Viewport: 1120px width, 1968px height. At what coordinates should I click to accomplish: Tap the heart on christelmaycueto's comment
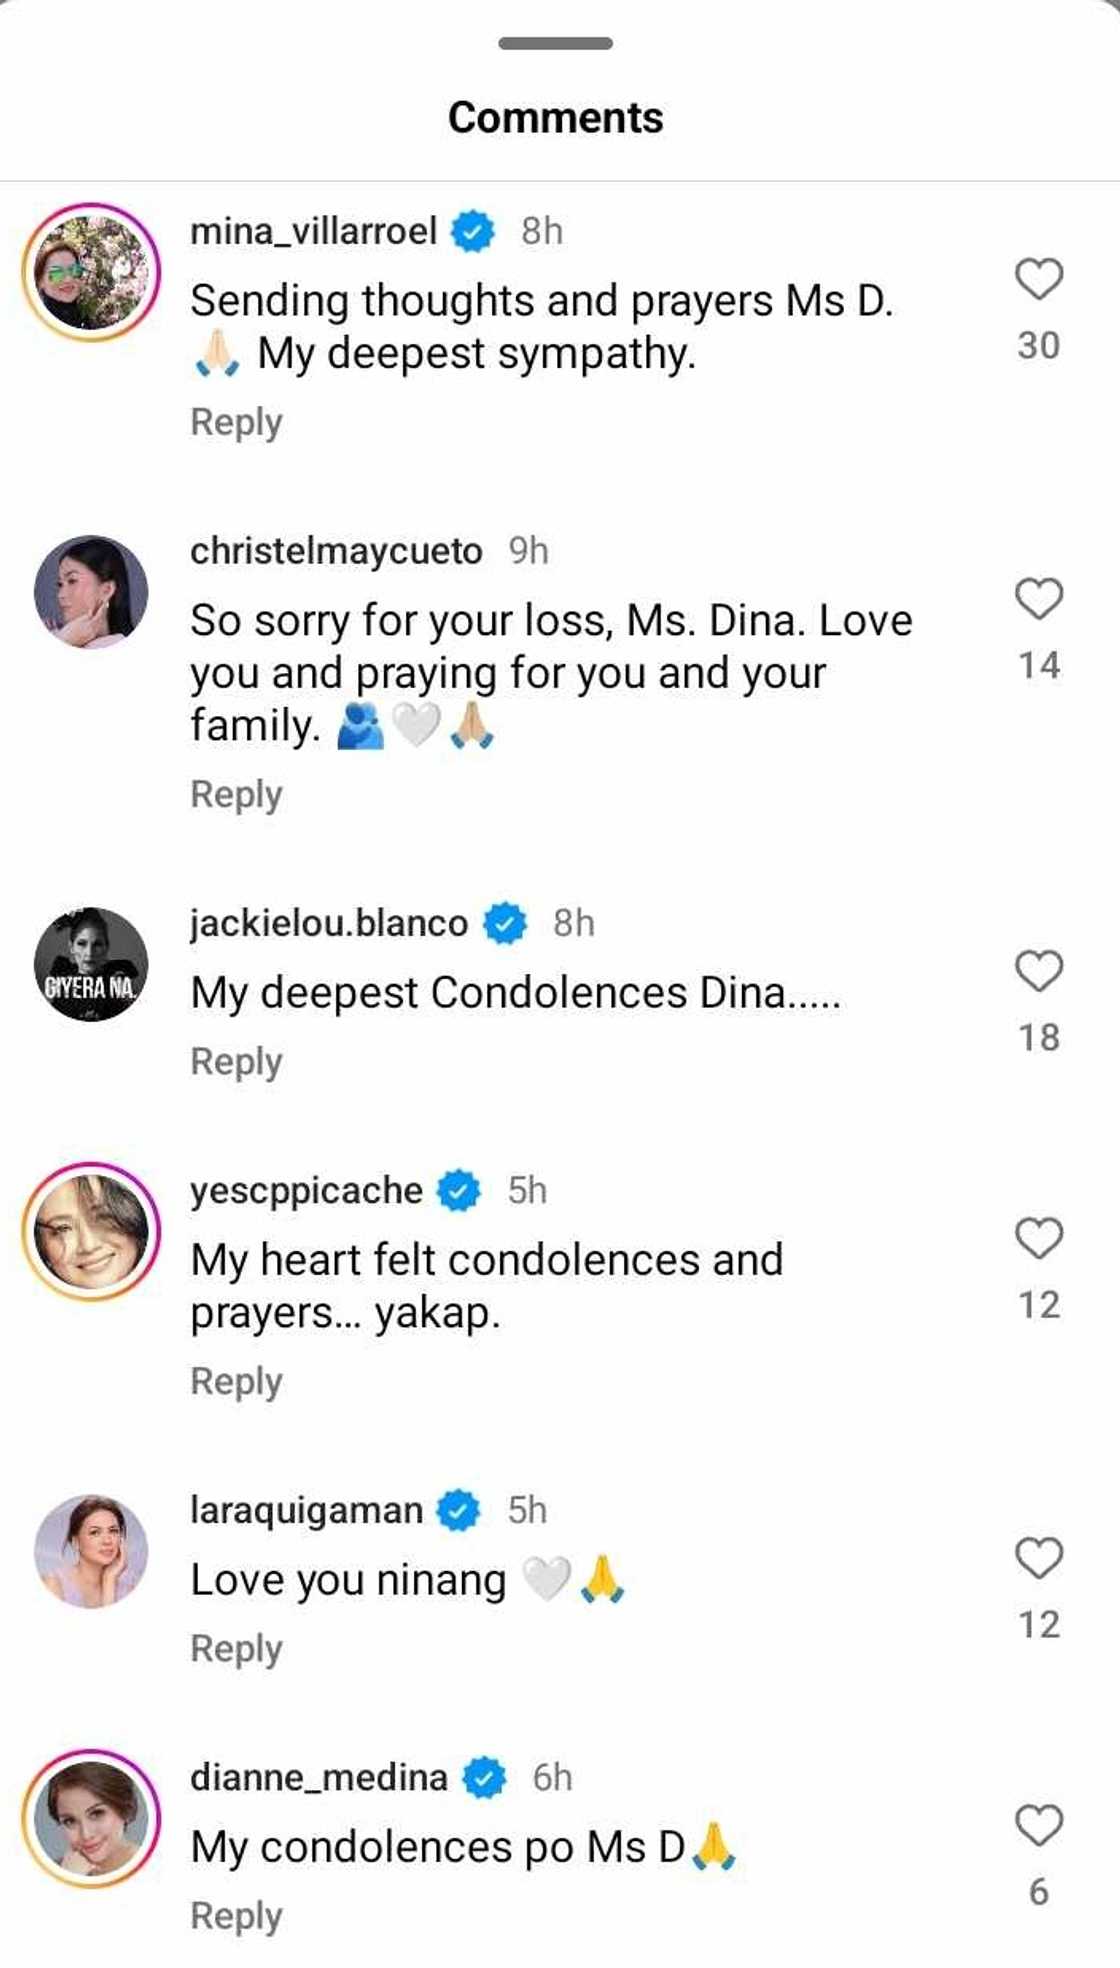point(1039,599)
